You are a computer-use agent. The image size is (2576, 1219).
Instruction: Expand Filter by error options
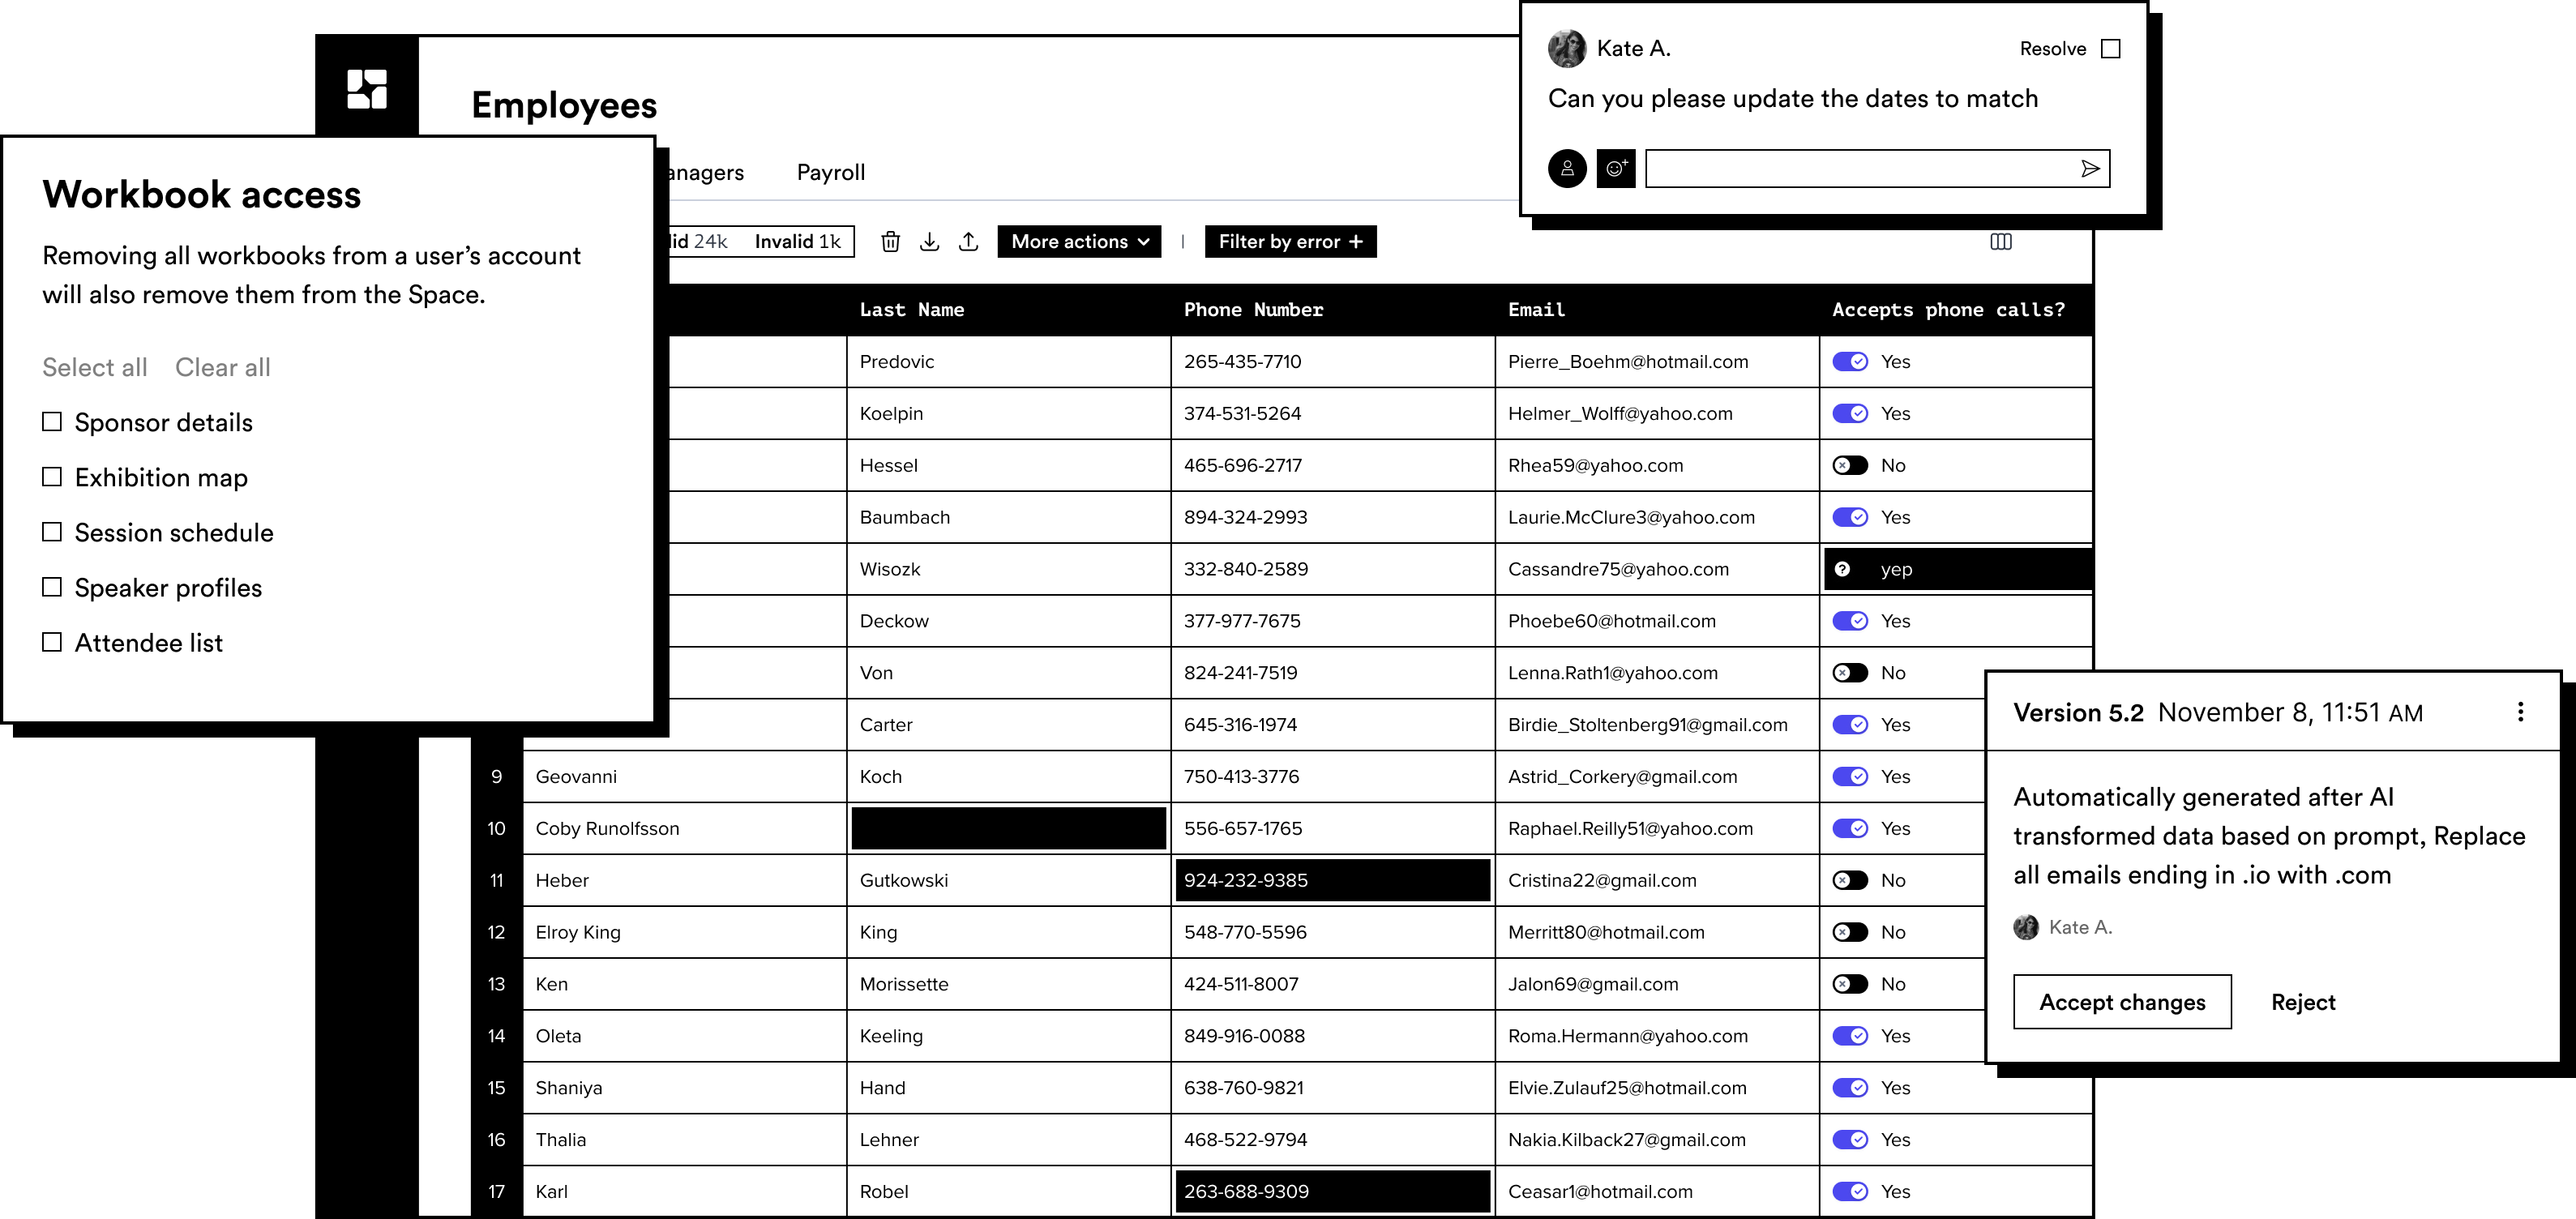coord(1290,241)
